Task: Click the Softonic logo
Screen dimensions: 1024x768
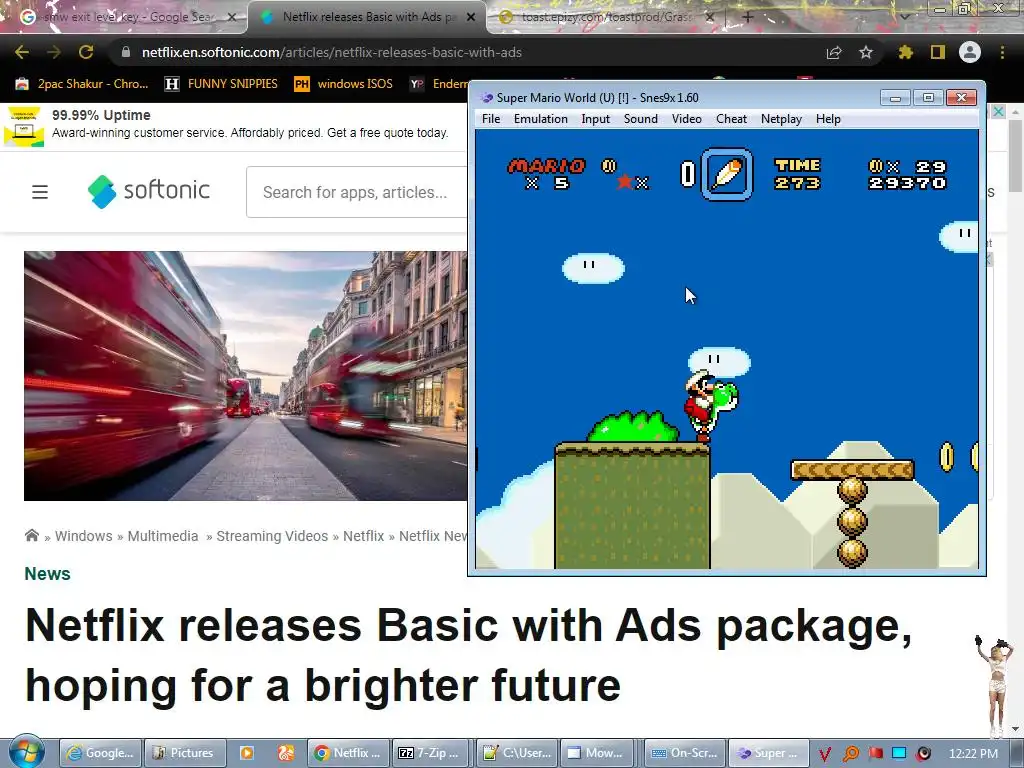Action: (x=149, y=191)
